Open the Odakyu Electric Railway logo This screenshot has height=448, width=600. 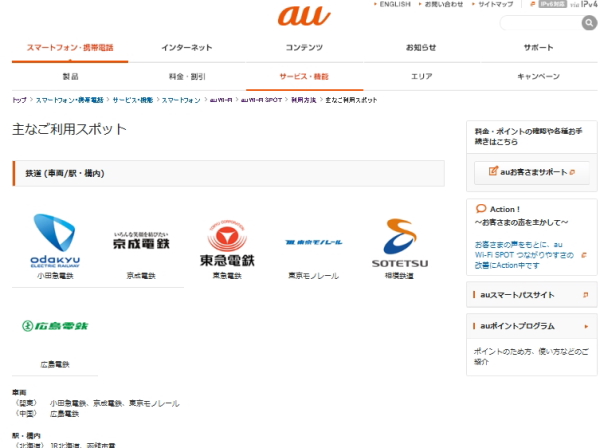tap(54, 240)
